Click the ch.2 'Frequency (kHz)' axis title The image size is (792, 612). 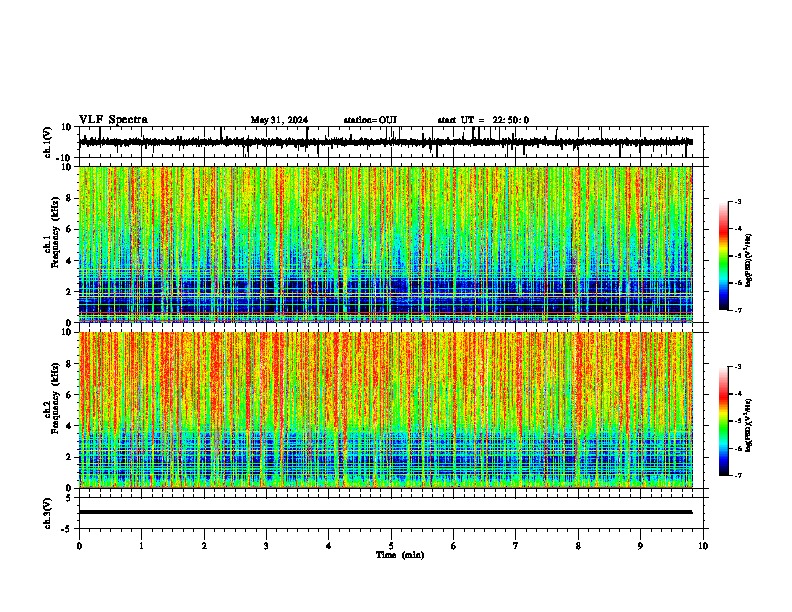pyautogui.click(x=55, y=398)
